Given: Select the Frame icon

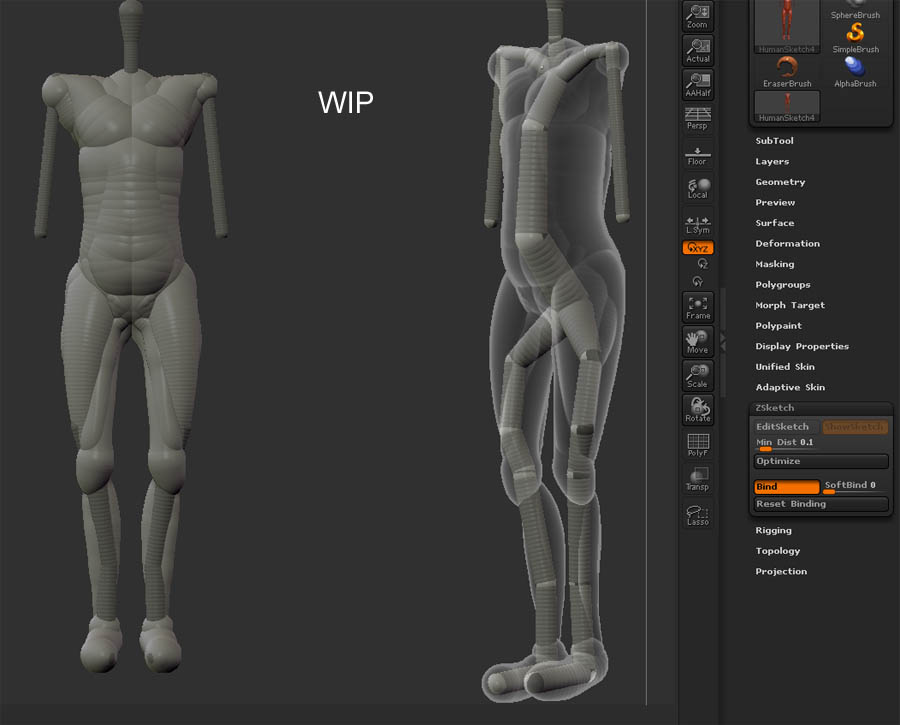Looking at the screenshot, I should point(697,308).
